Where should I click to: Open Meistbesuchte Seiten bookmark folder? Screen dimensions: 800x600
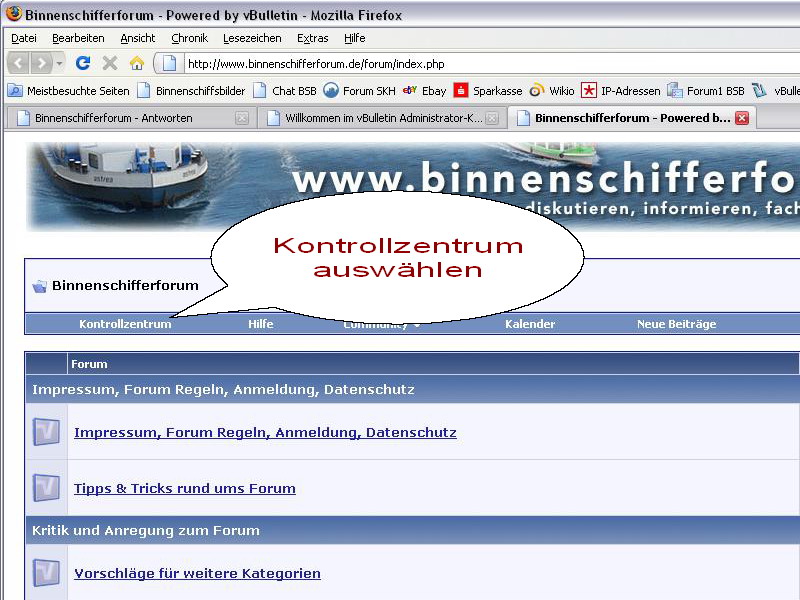tap(68, 90)
